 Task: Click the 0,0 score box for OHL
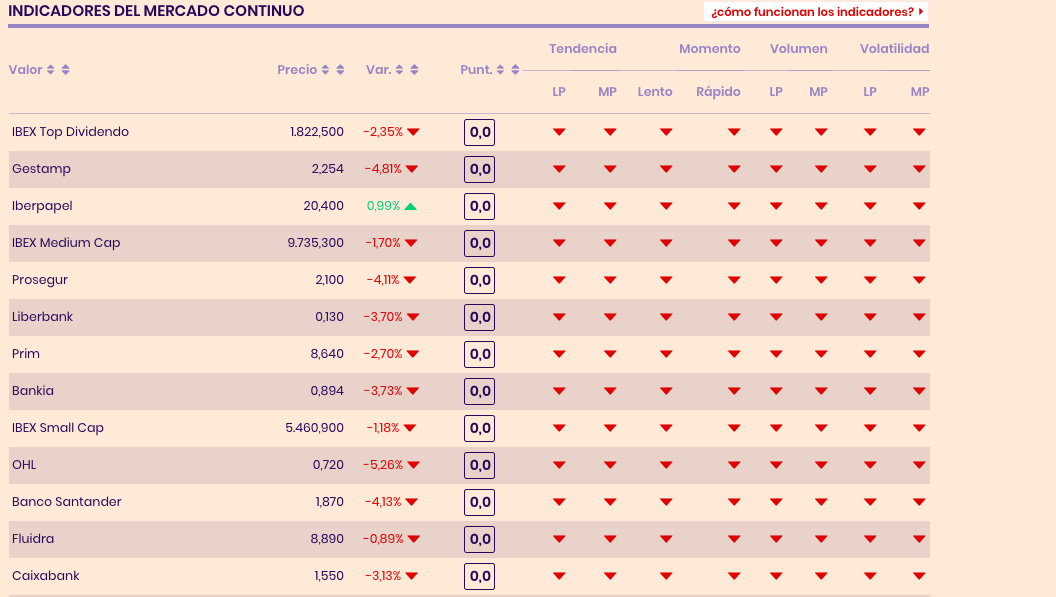point(480,465)
